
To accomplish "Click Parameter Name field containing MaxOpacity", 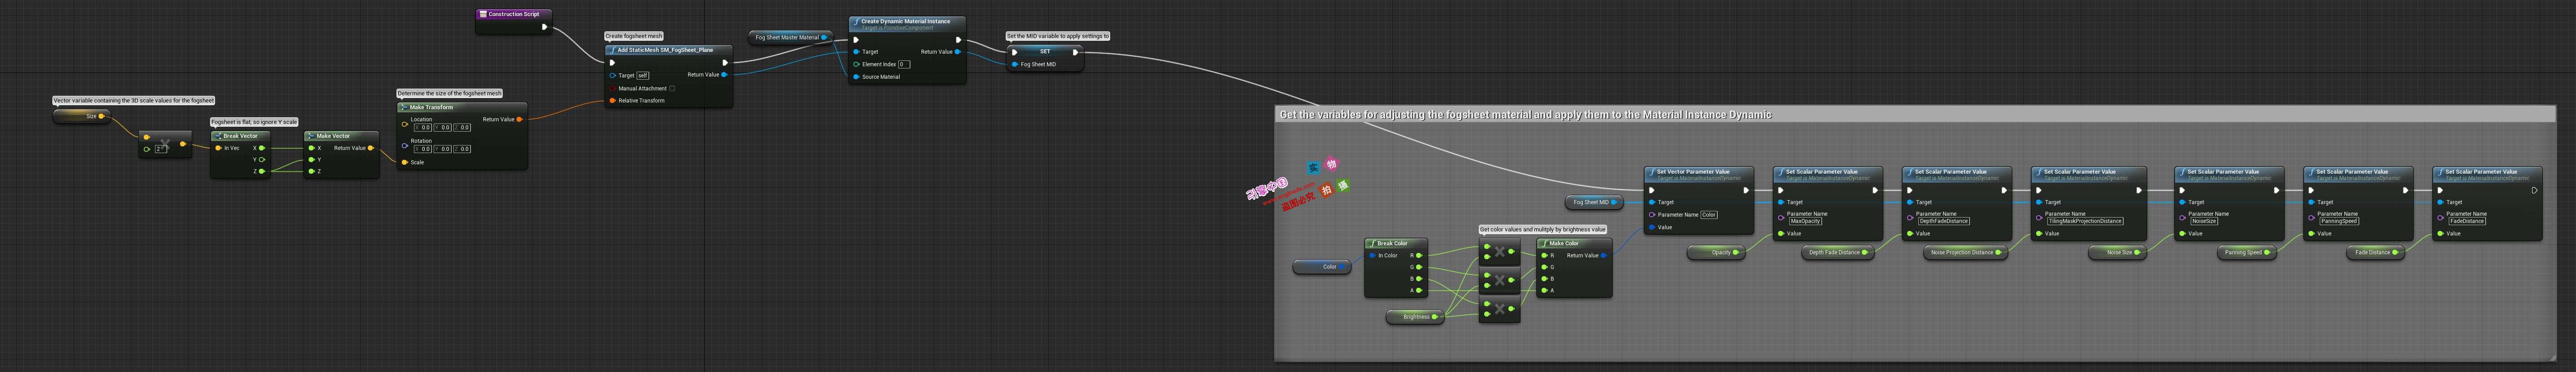I will [x=1805, y=221].
